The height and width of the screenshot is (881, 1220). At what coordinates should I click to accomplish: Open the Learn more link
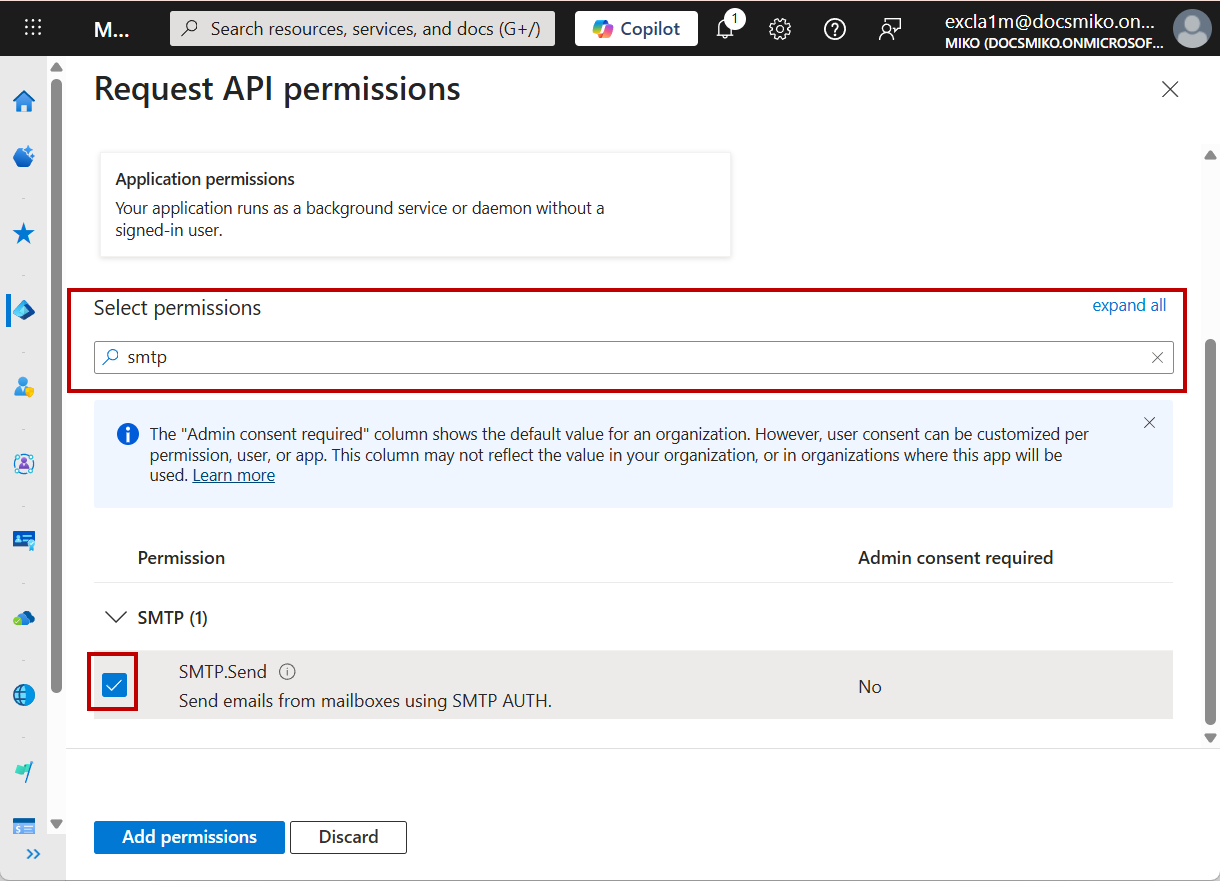pyautogui.click(x=233, y=476)
